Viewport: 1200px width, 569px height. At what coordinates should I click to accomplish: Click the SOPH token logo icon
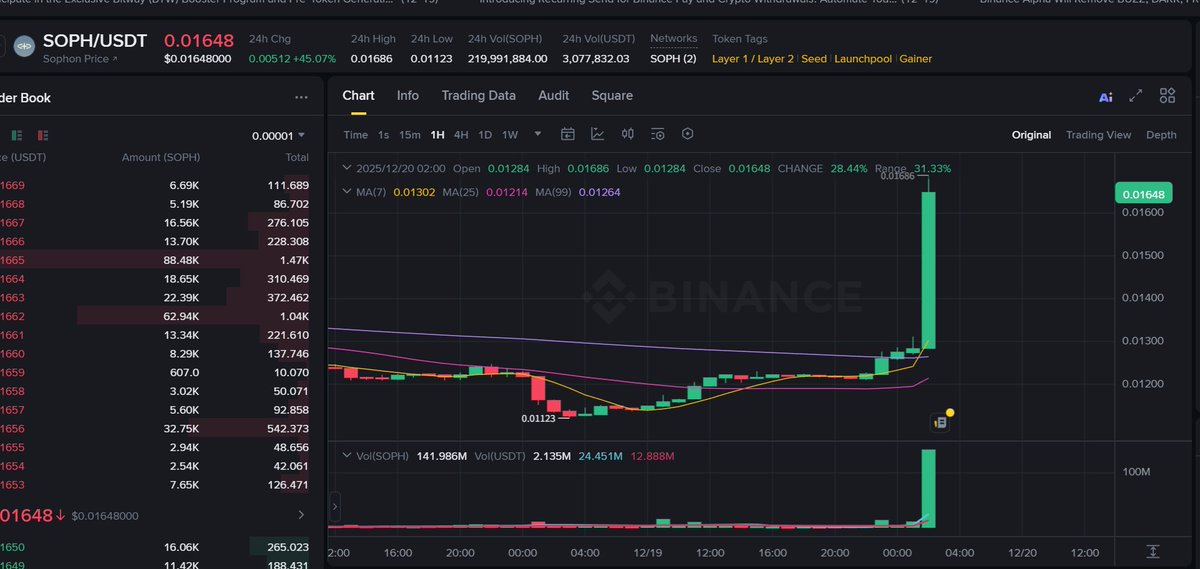tap(24, 45)
